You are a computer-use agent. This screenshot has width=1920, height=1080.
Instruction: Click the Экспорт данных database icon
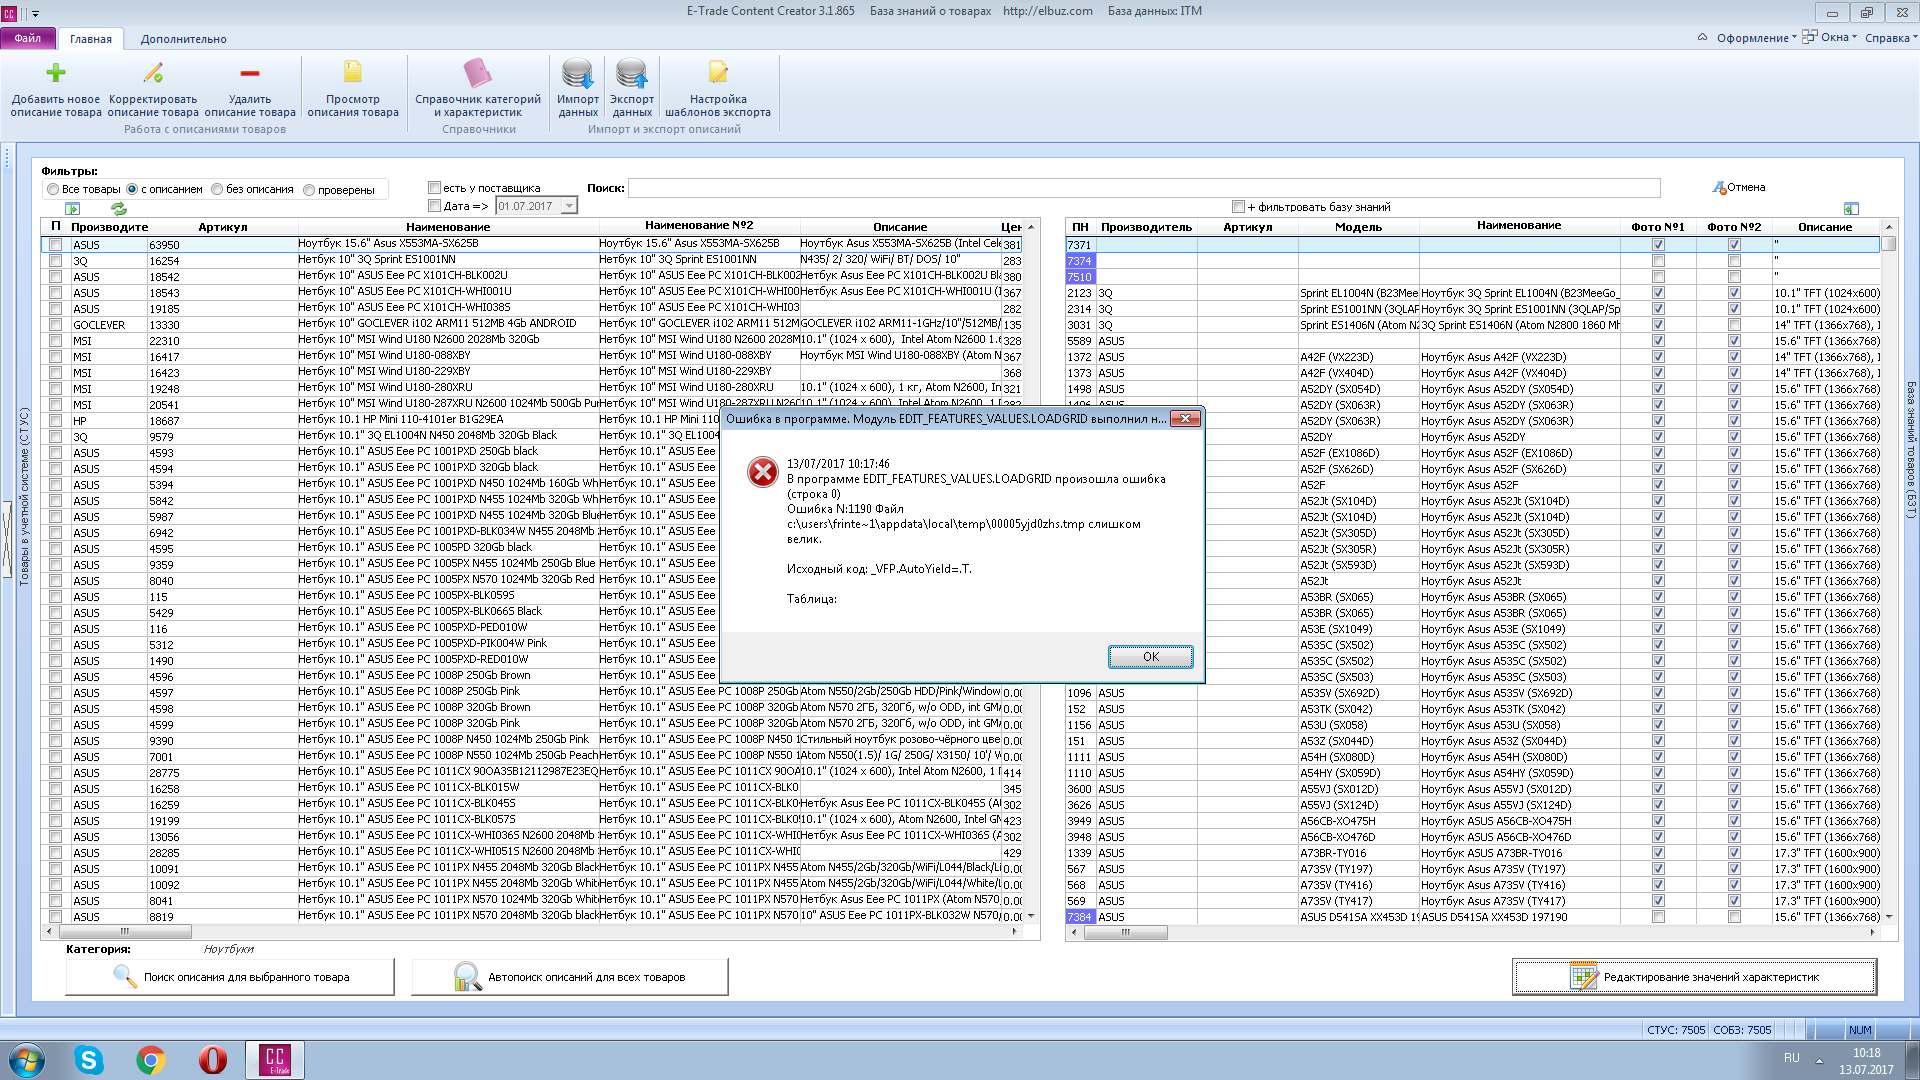632,72
